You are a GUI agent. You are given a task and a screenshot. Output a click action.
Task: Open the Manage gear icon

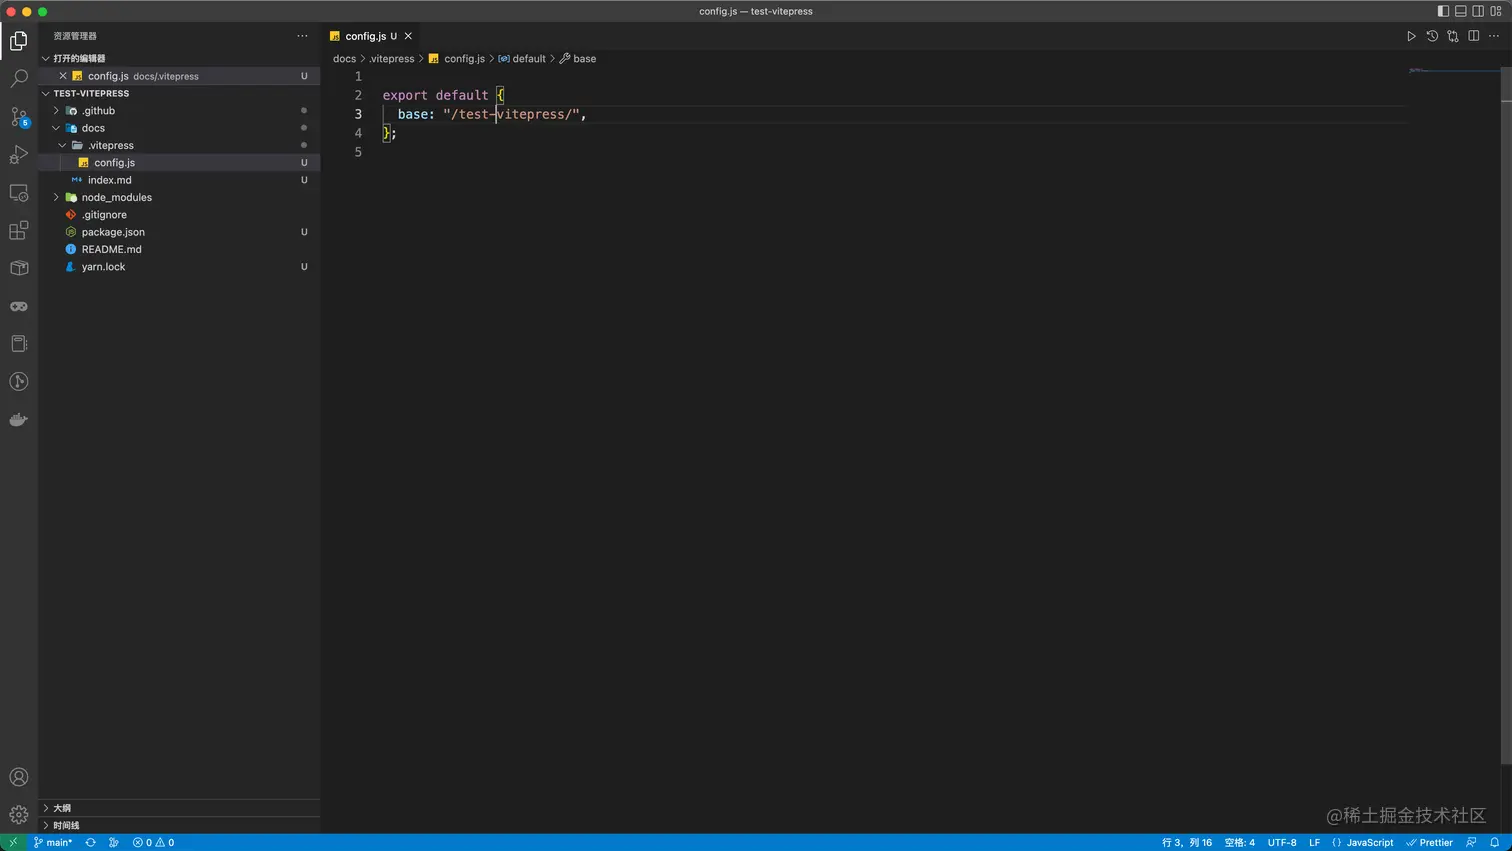18,815
